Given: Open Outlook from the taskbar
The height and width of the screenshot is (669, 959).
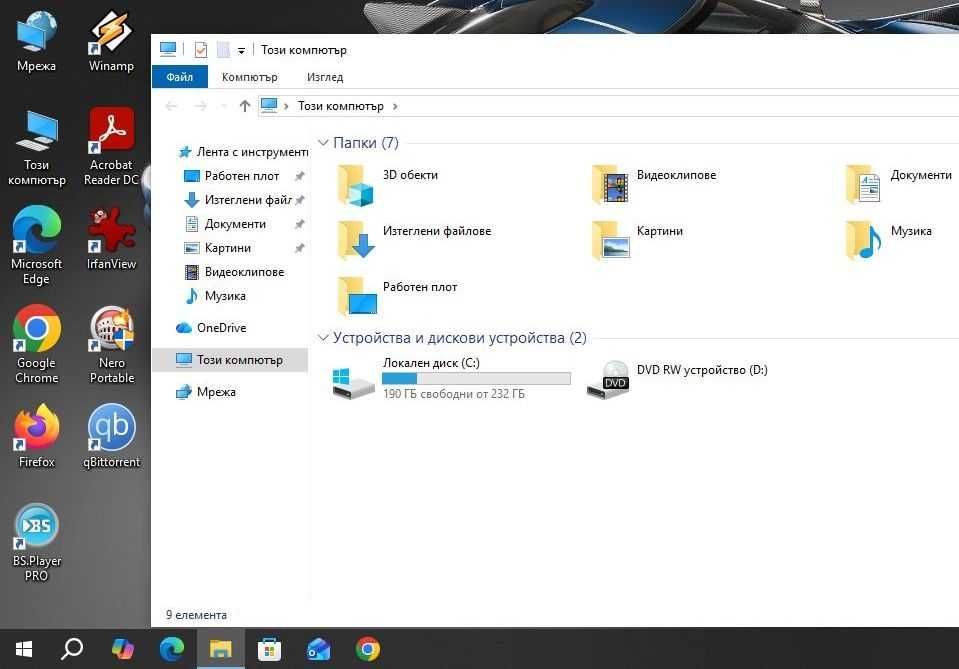Looking at the screenshot, I should click(x=319, y=649).
